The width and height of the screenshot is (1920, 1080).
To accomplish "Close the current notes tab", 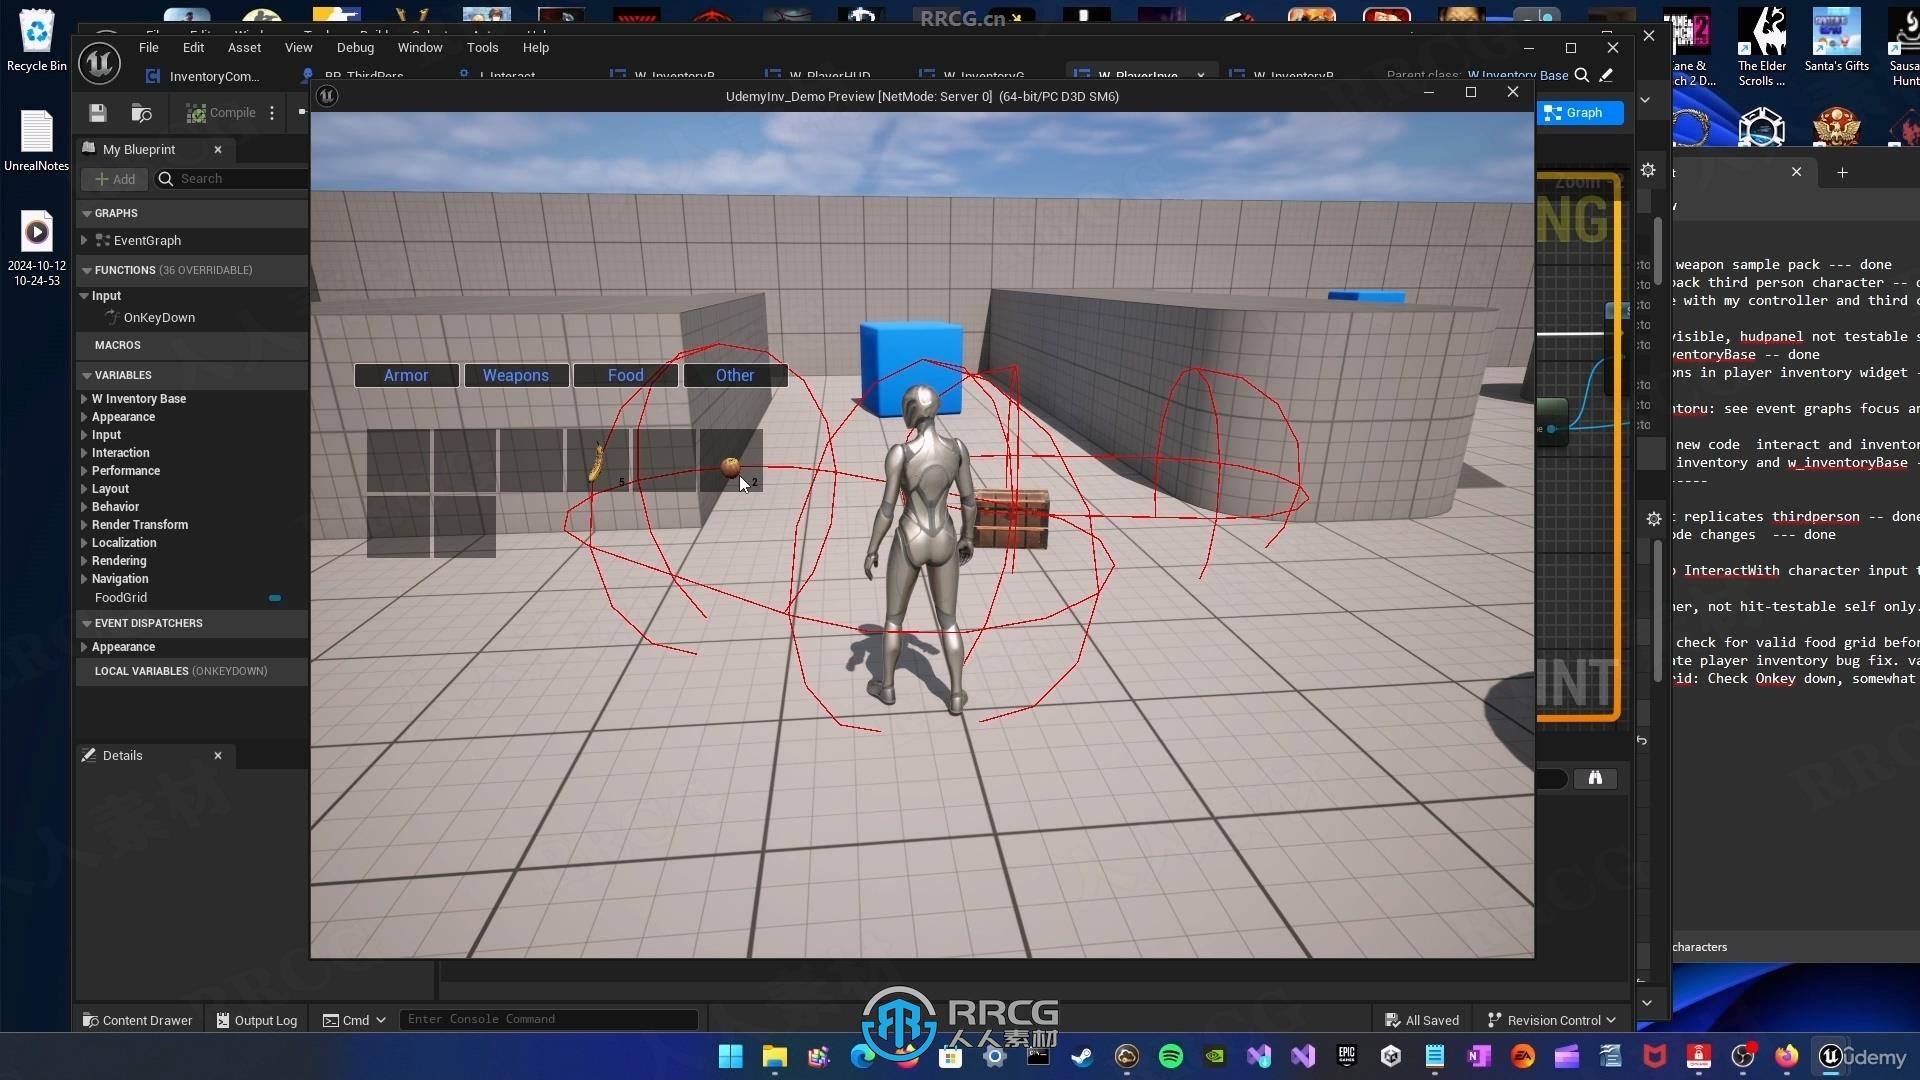I will pyautogui.click(x=1796, y=172).
